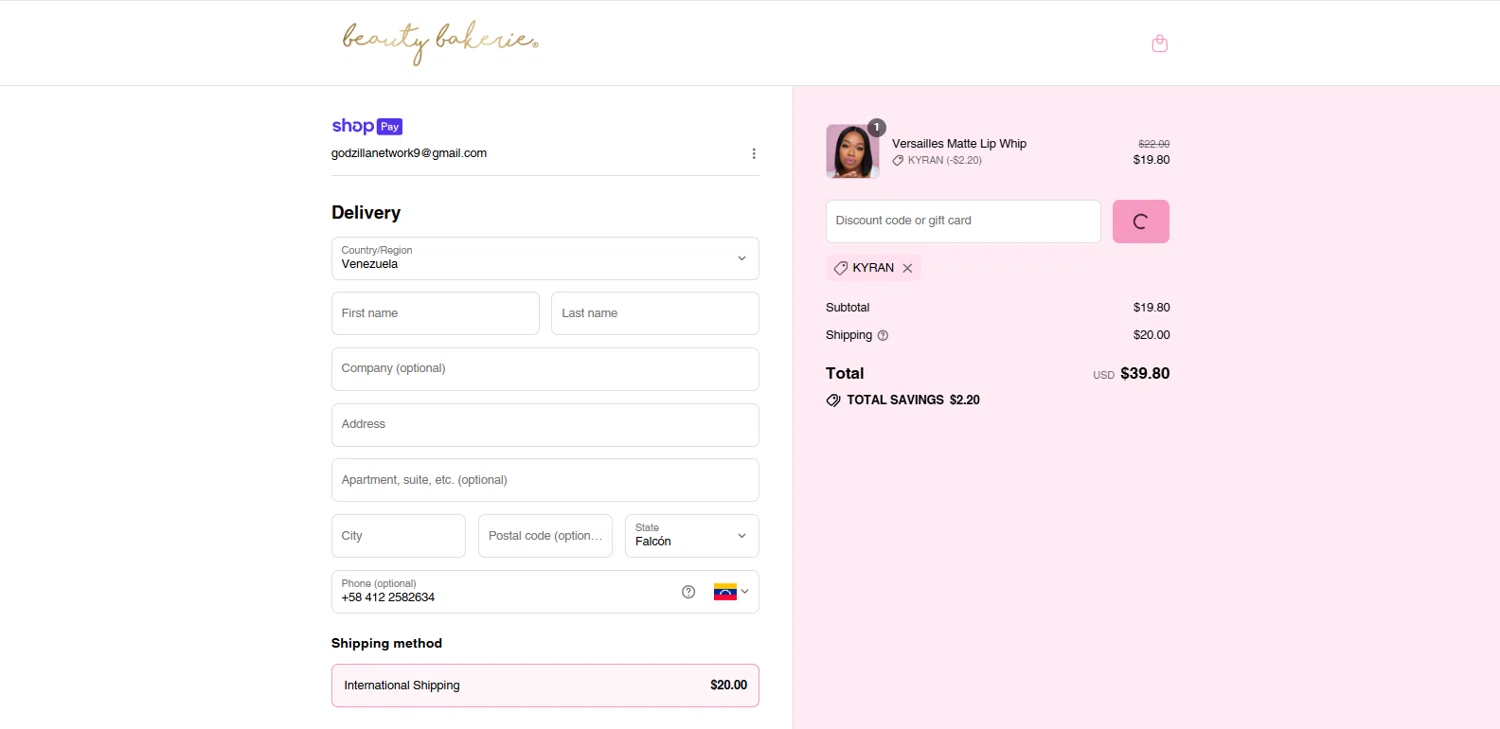1500x729 pixels.
Task: Focus the Discount code or gift card field
Action: [963, 222]
